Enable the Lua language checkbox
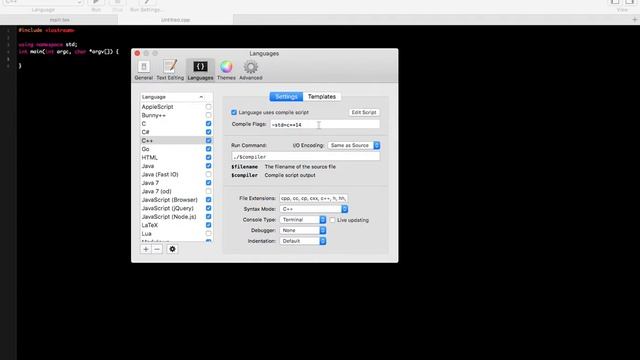640x360 pixels. (209, 234)
